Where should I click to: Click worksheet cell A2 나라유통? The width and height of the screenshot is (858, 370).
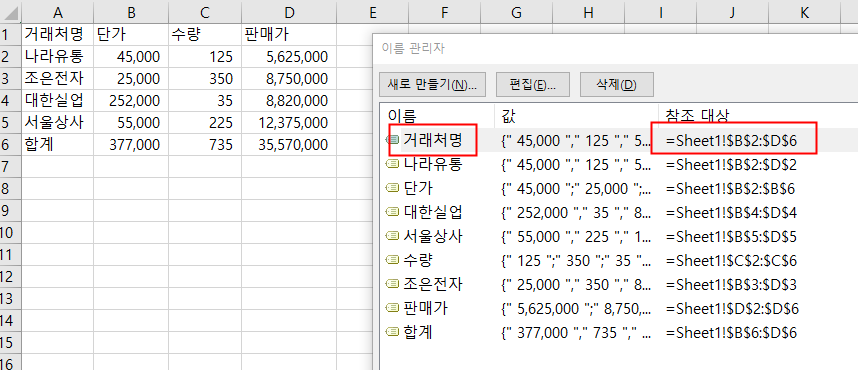57,56
